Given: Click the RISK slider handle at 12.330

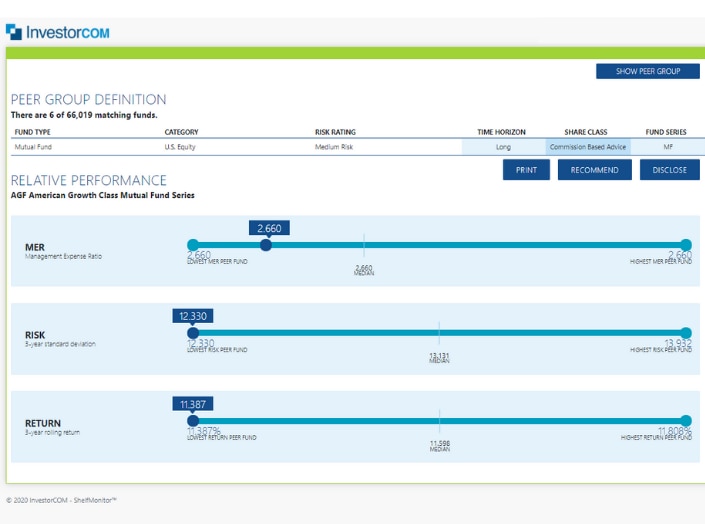Looking at the screenshot, I should pyautogui.click(x=193, y=333).
